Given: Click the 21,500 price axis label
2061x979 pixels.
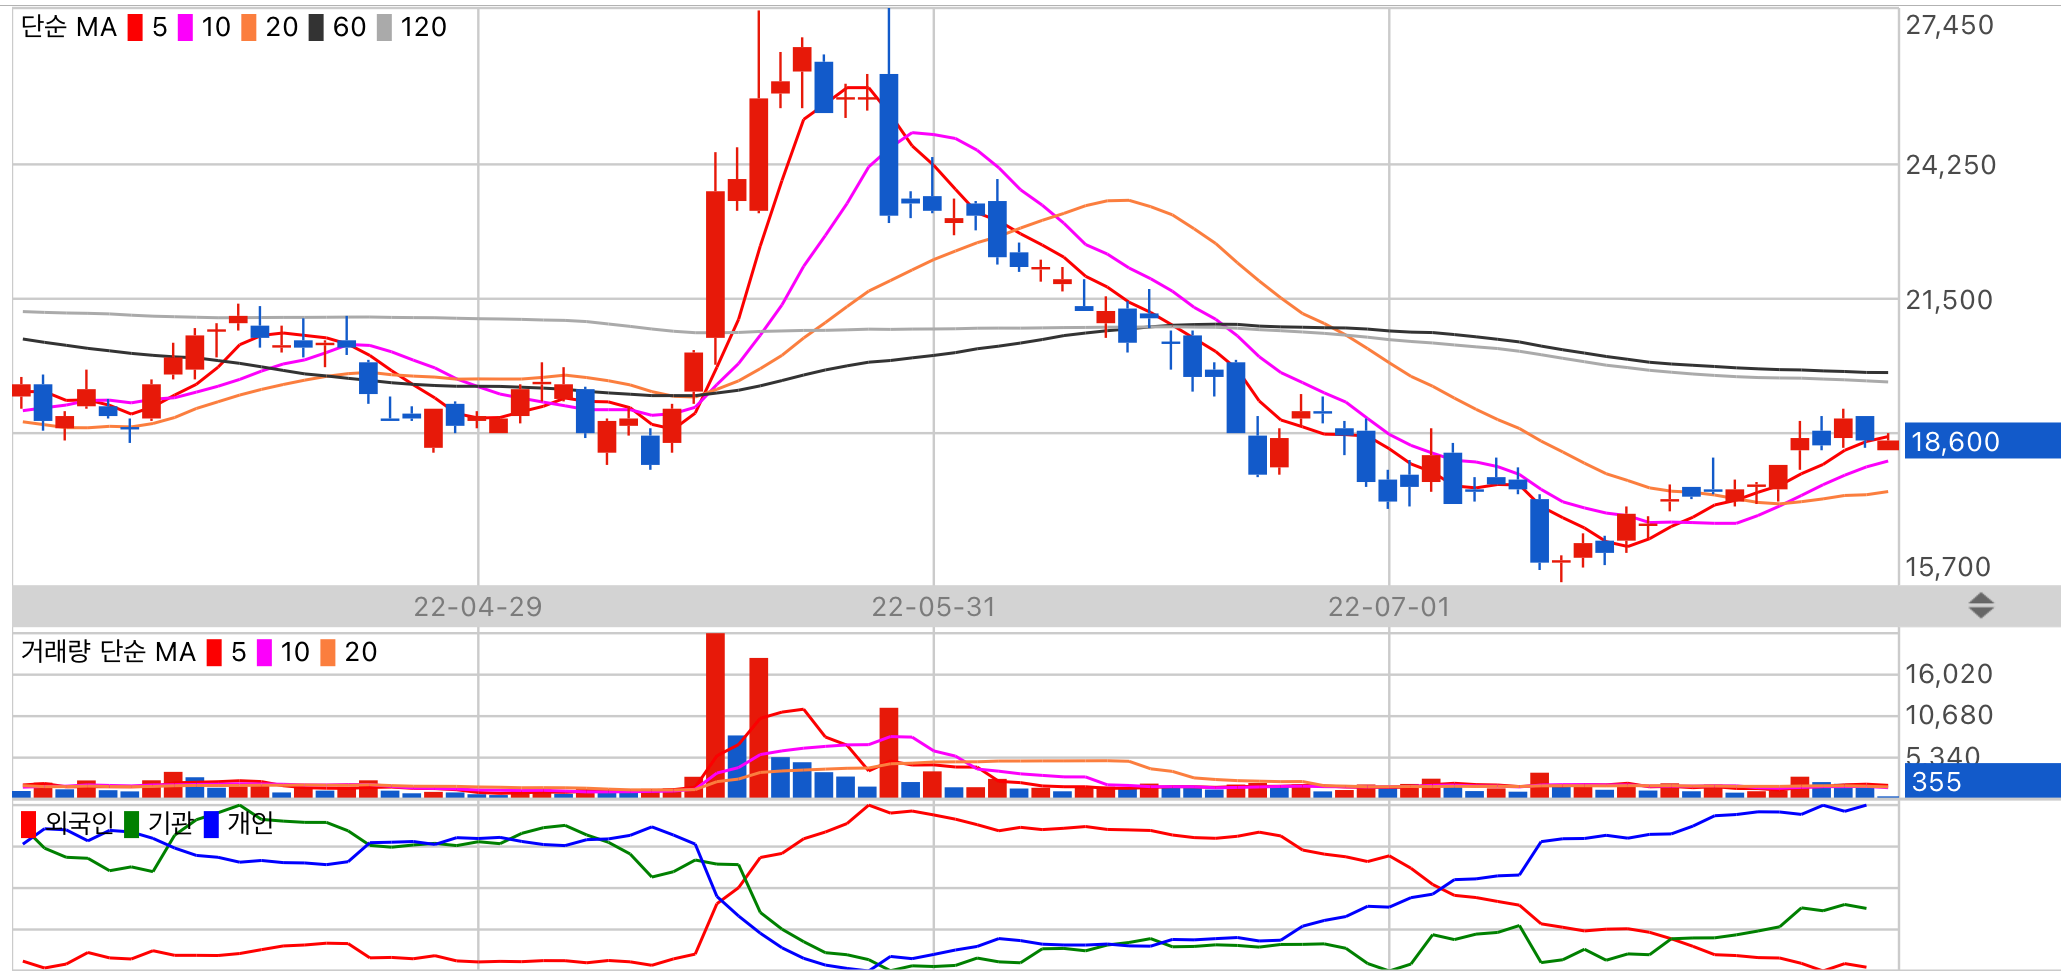Looking at the screenshot, I should point(1948,300).
